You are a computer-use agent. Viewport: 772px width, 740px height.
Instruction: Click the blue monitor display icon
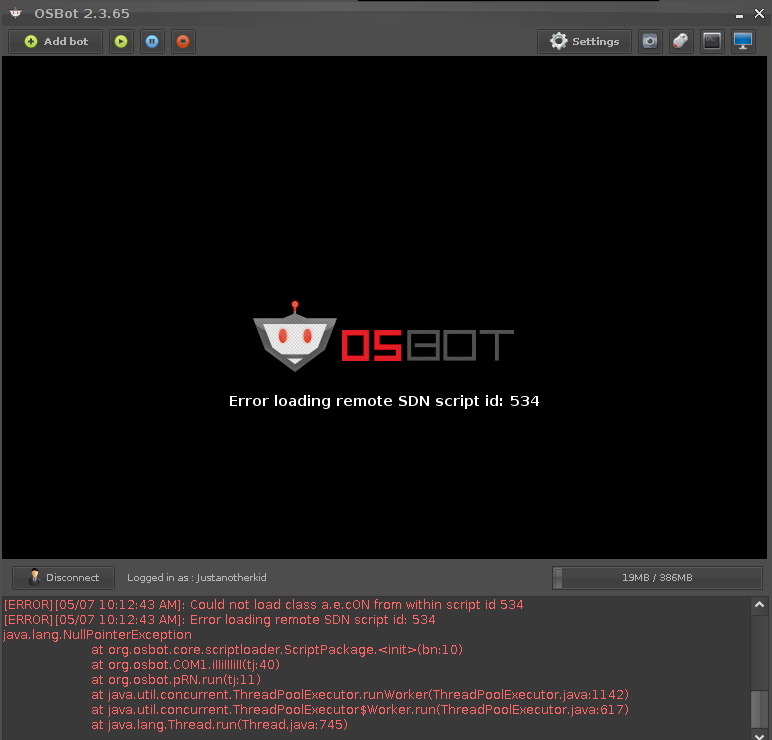[x=743, y=41]
